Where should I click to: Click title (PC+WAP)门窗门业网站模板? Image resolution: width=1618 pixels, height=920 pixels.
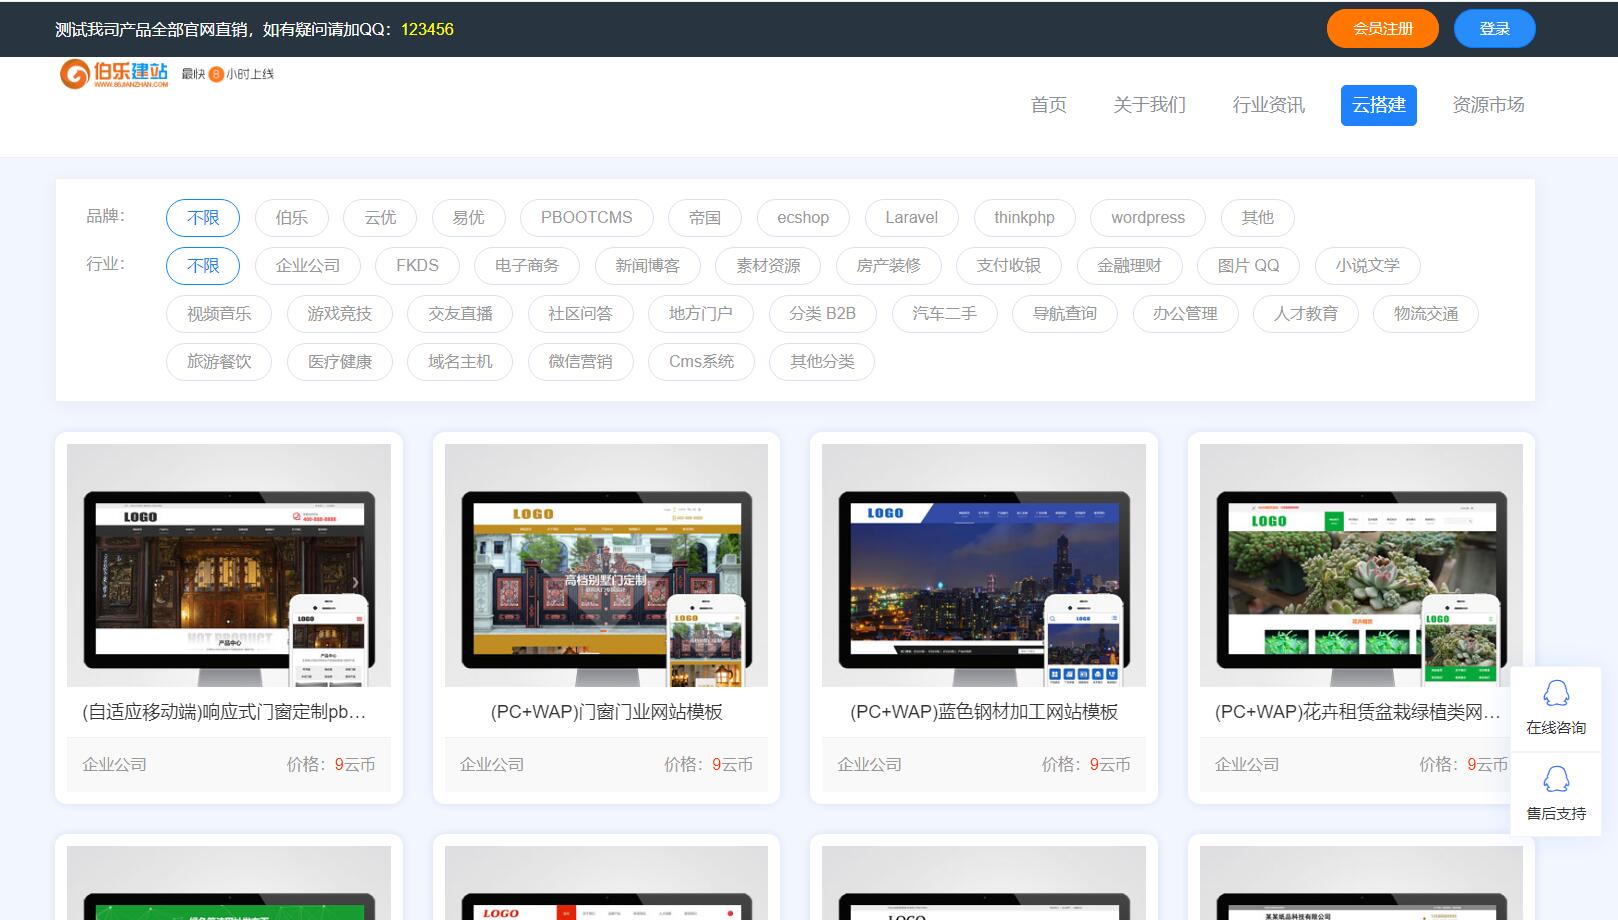coord(606,712)
